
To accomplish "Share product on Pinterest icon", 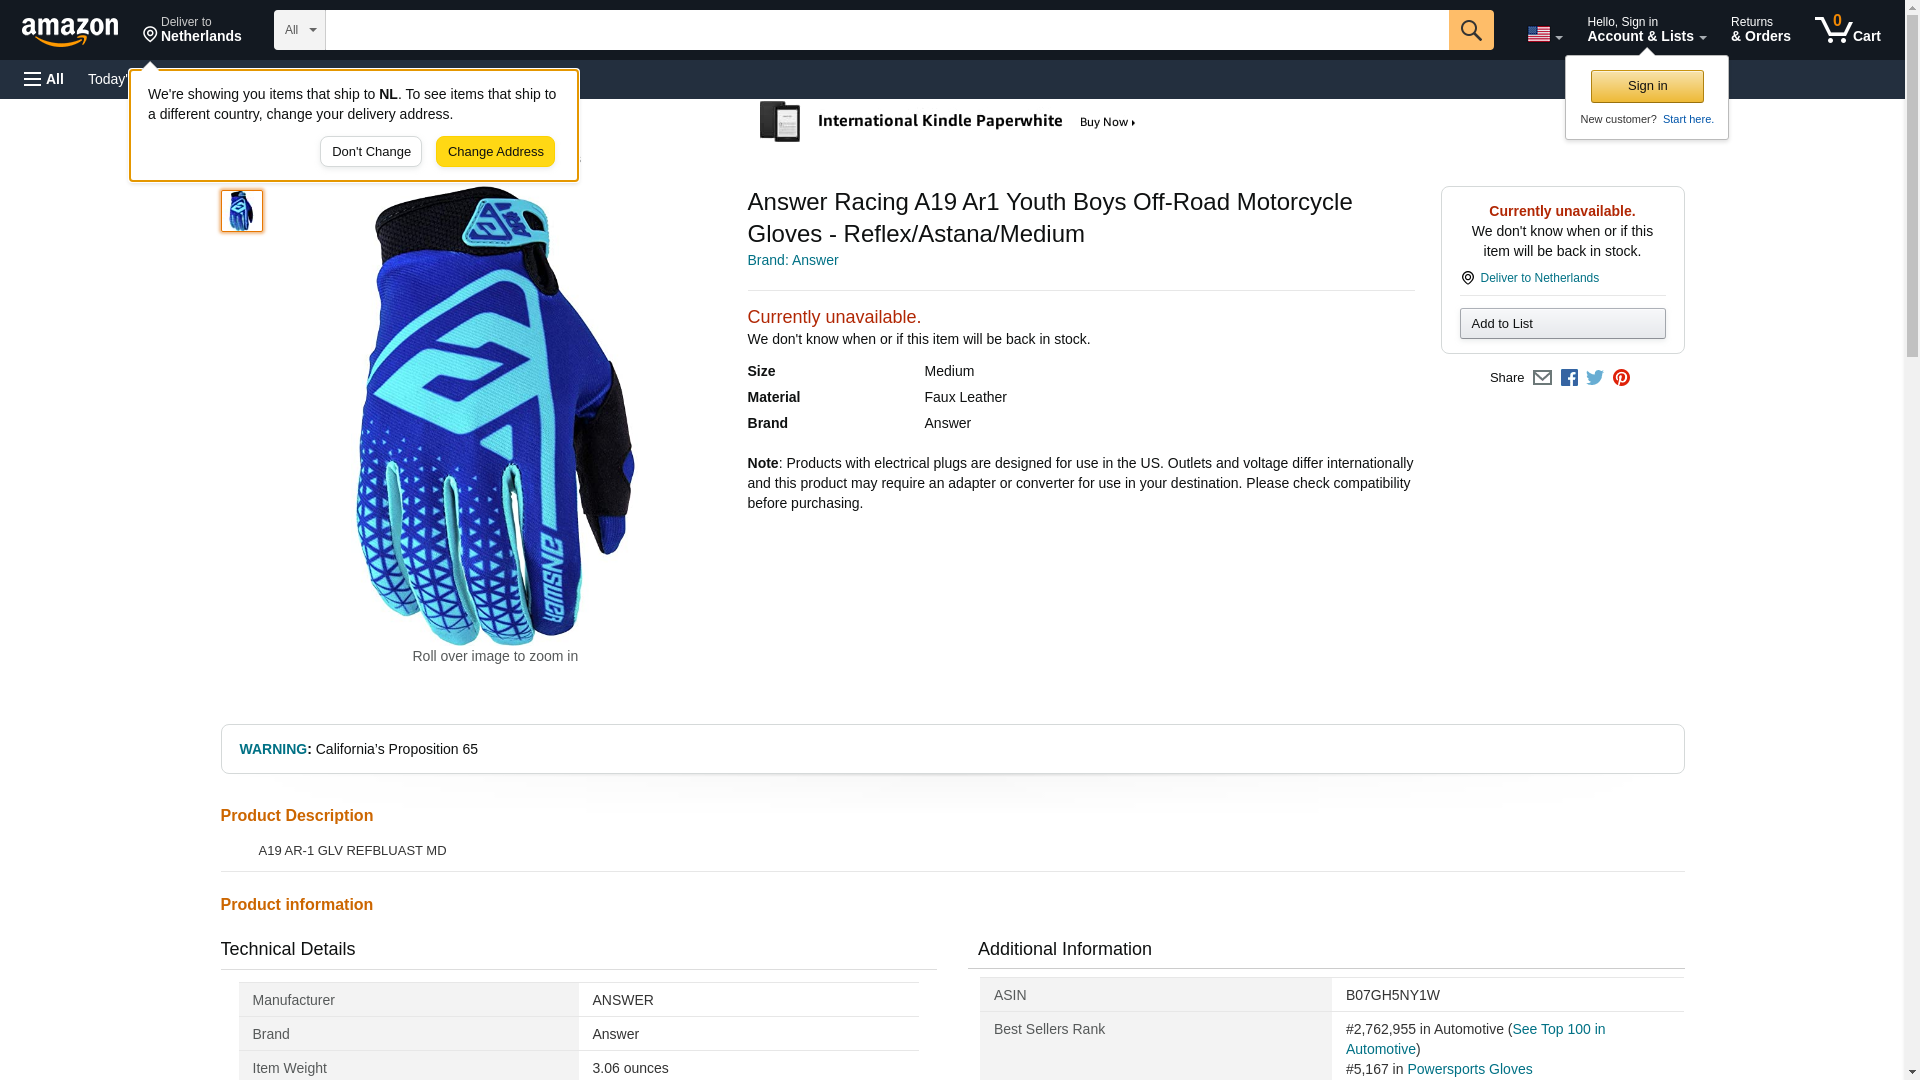I will 1621,378.
